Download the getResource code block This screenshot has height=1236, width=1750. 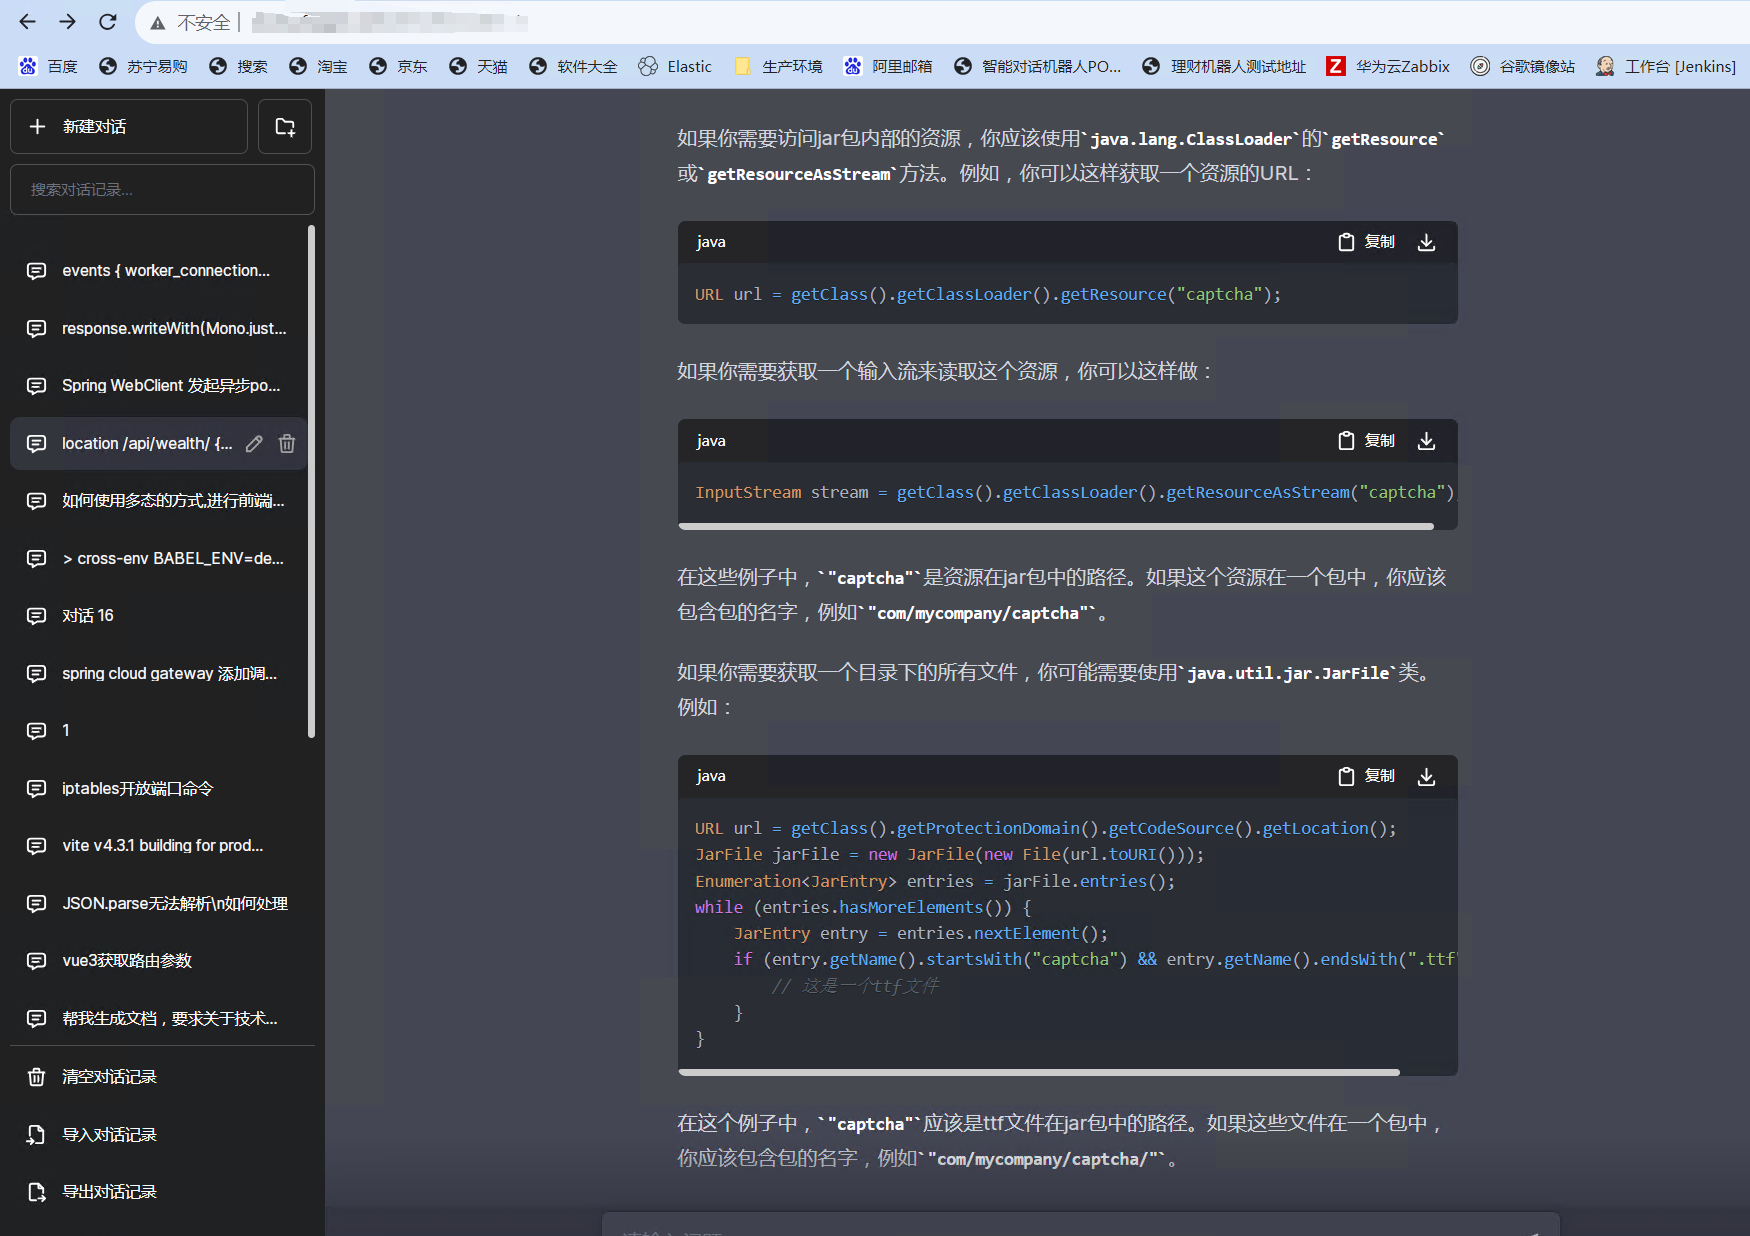point(1427,242)
